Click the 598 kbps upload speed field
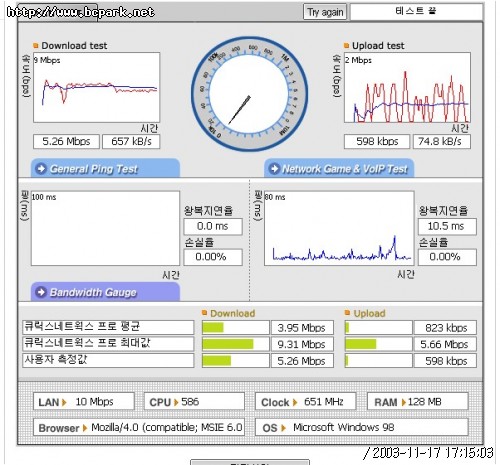The image size is (500, 465). point(377,141)
